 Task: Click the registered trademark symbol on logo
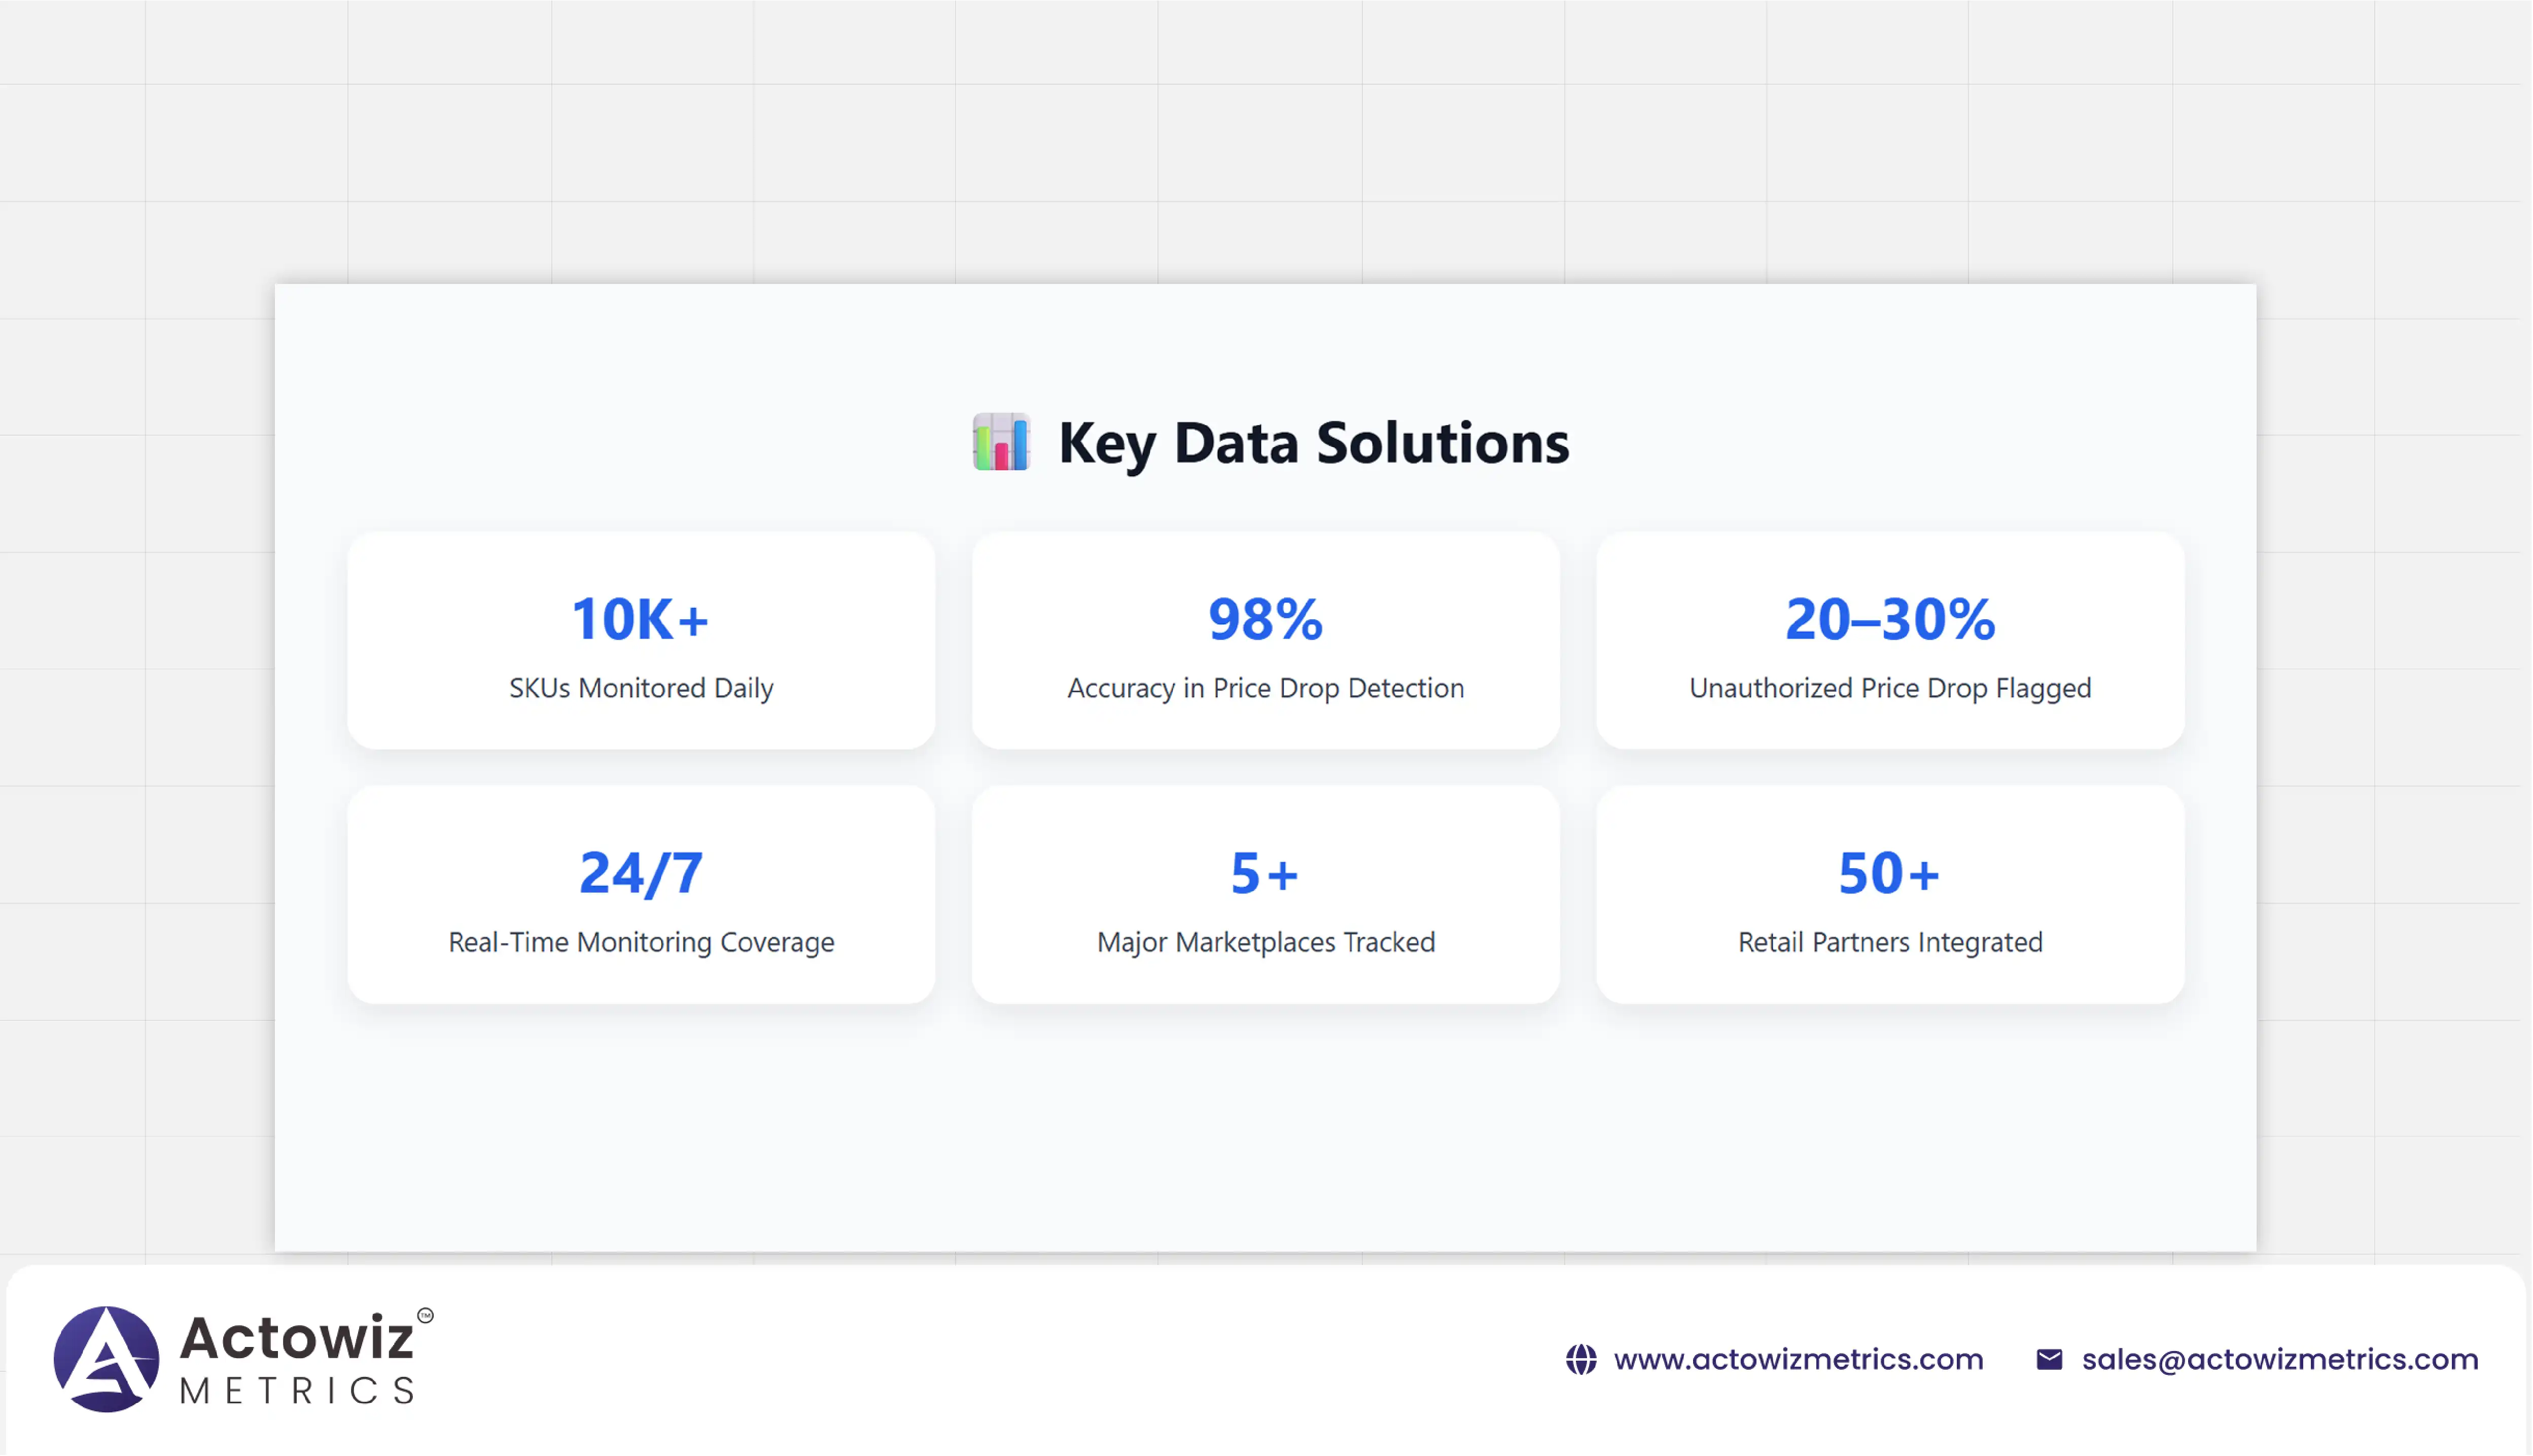coord(425,1315)
